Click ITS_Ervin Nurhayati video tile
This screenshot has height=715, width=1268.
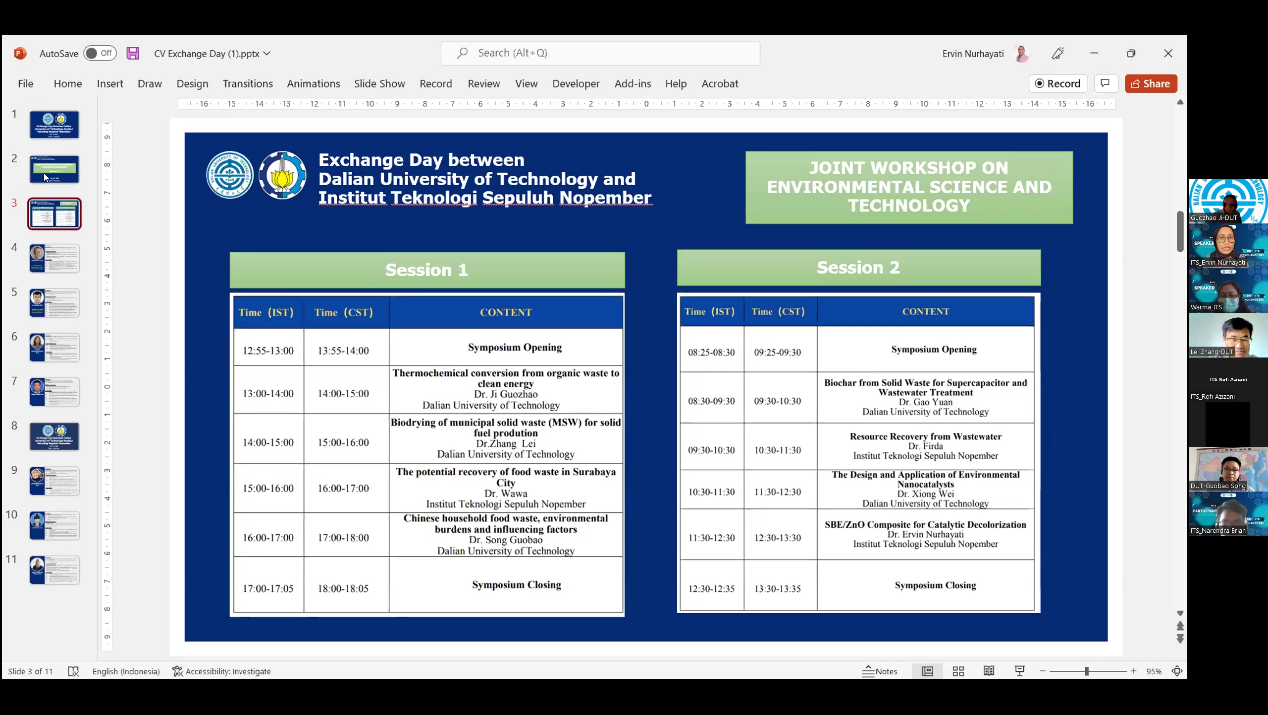(x=1228, y=247)
